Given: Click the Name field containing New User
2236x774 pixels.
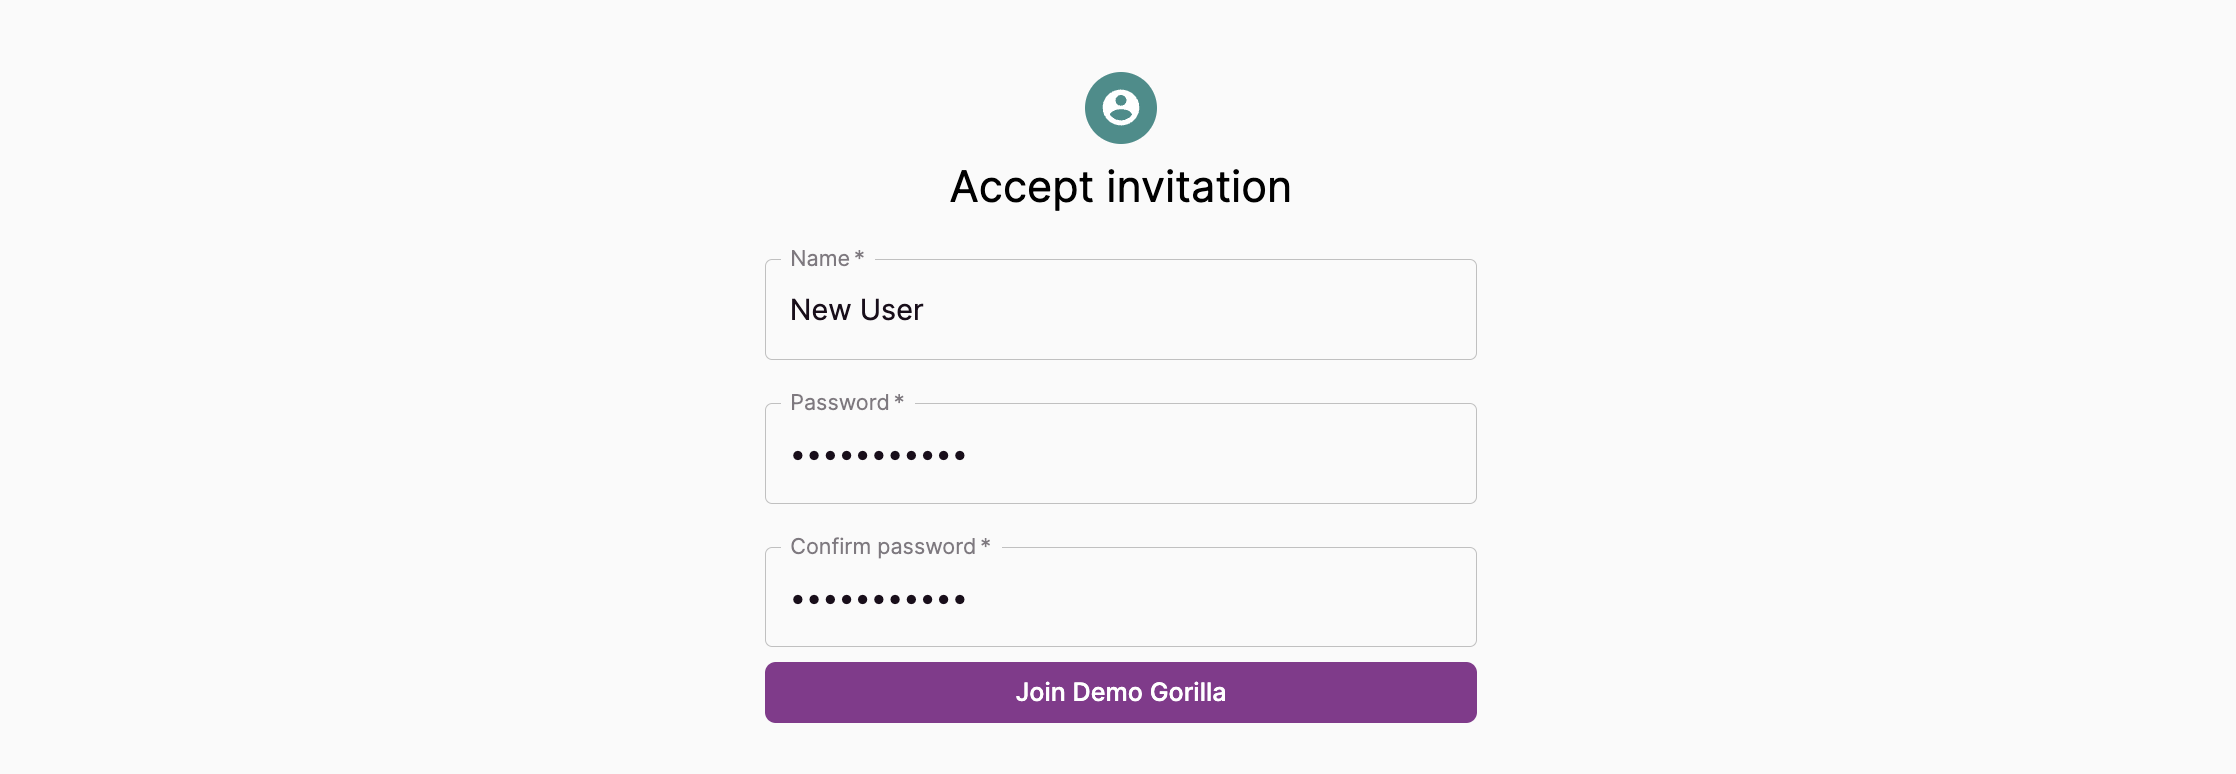Looking at the screenshot, I should coord(1120,309).
